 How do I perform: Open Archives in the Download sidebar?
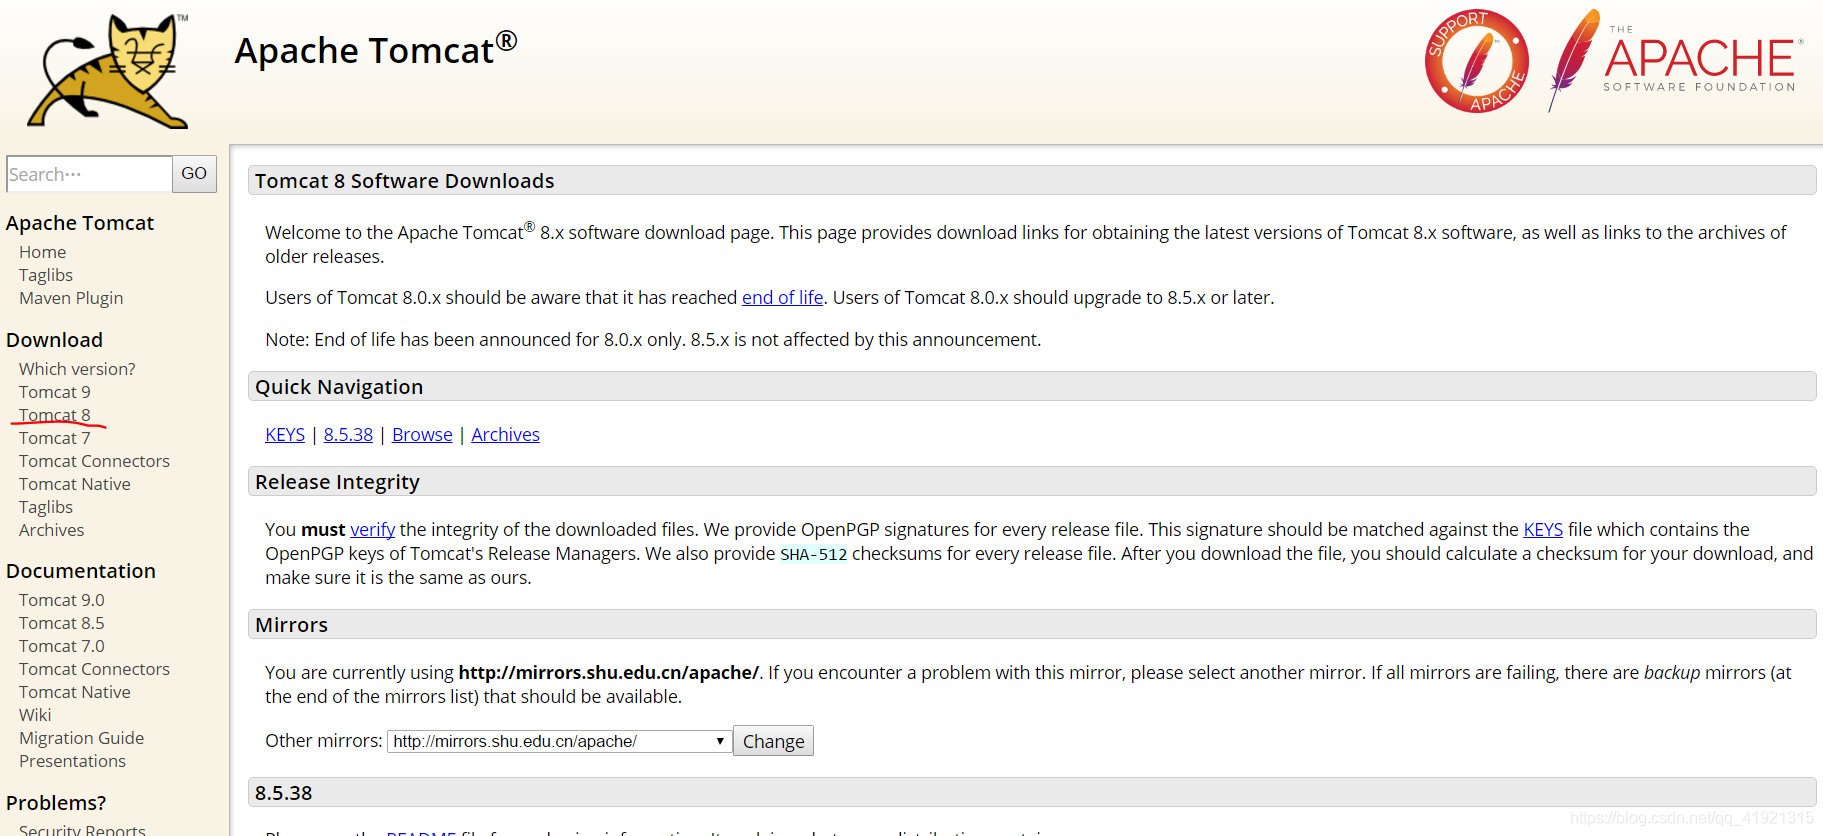pyautogui.click(x=51, y=530)
